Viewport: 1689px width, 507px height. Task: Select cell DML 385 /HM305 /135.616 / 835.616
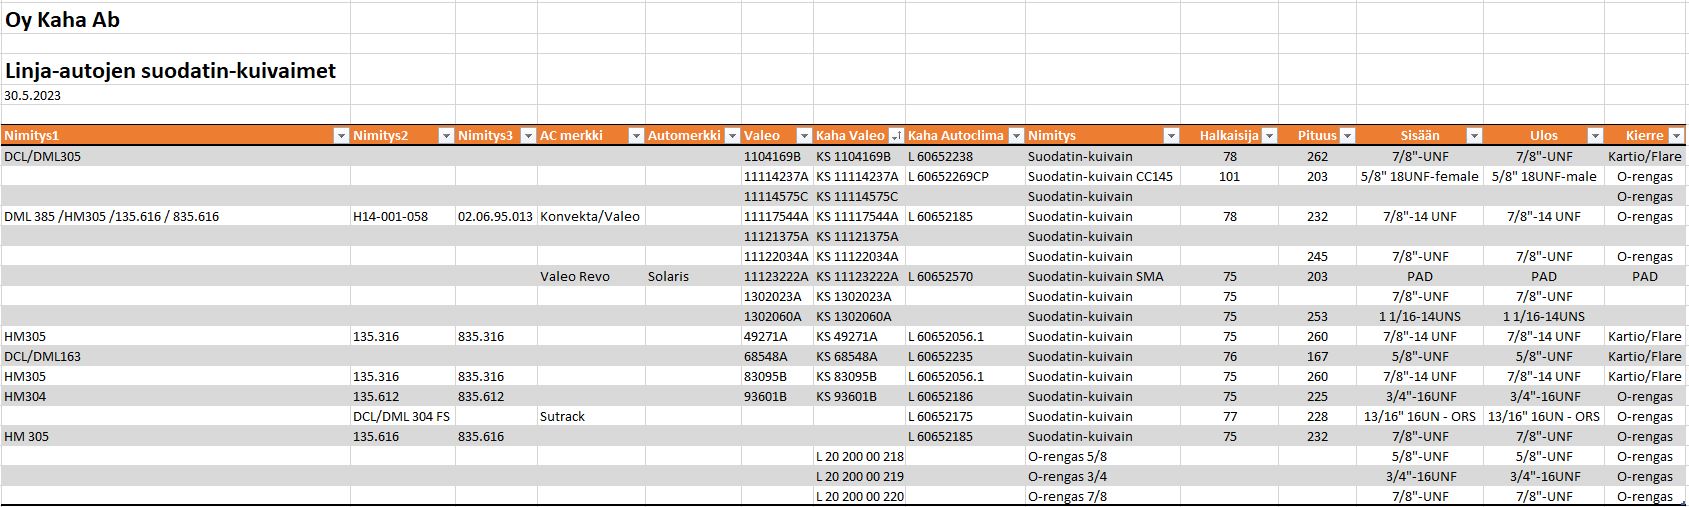pos(175,217)
